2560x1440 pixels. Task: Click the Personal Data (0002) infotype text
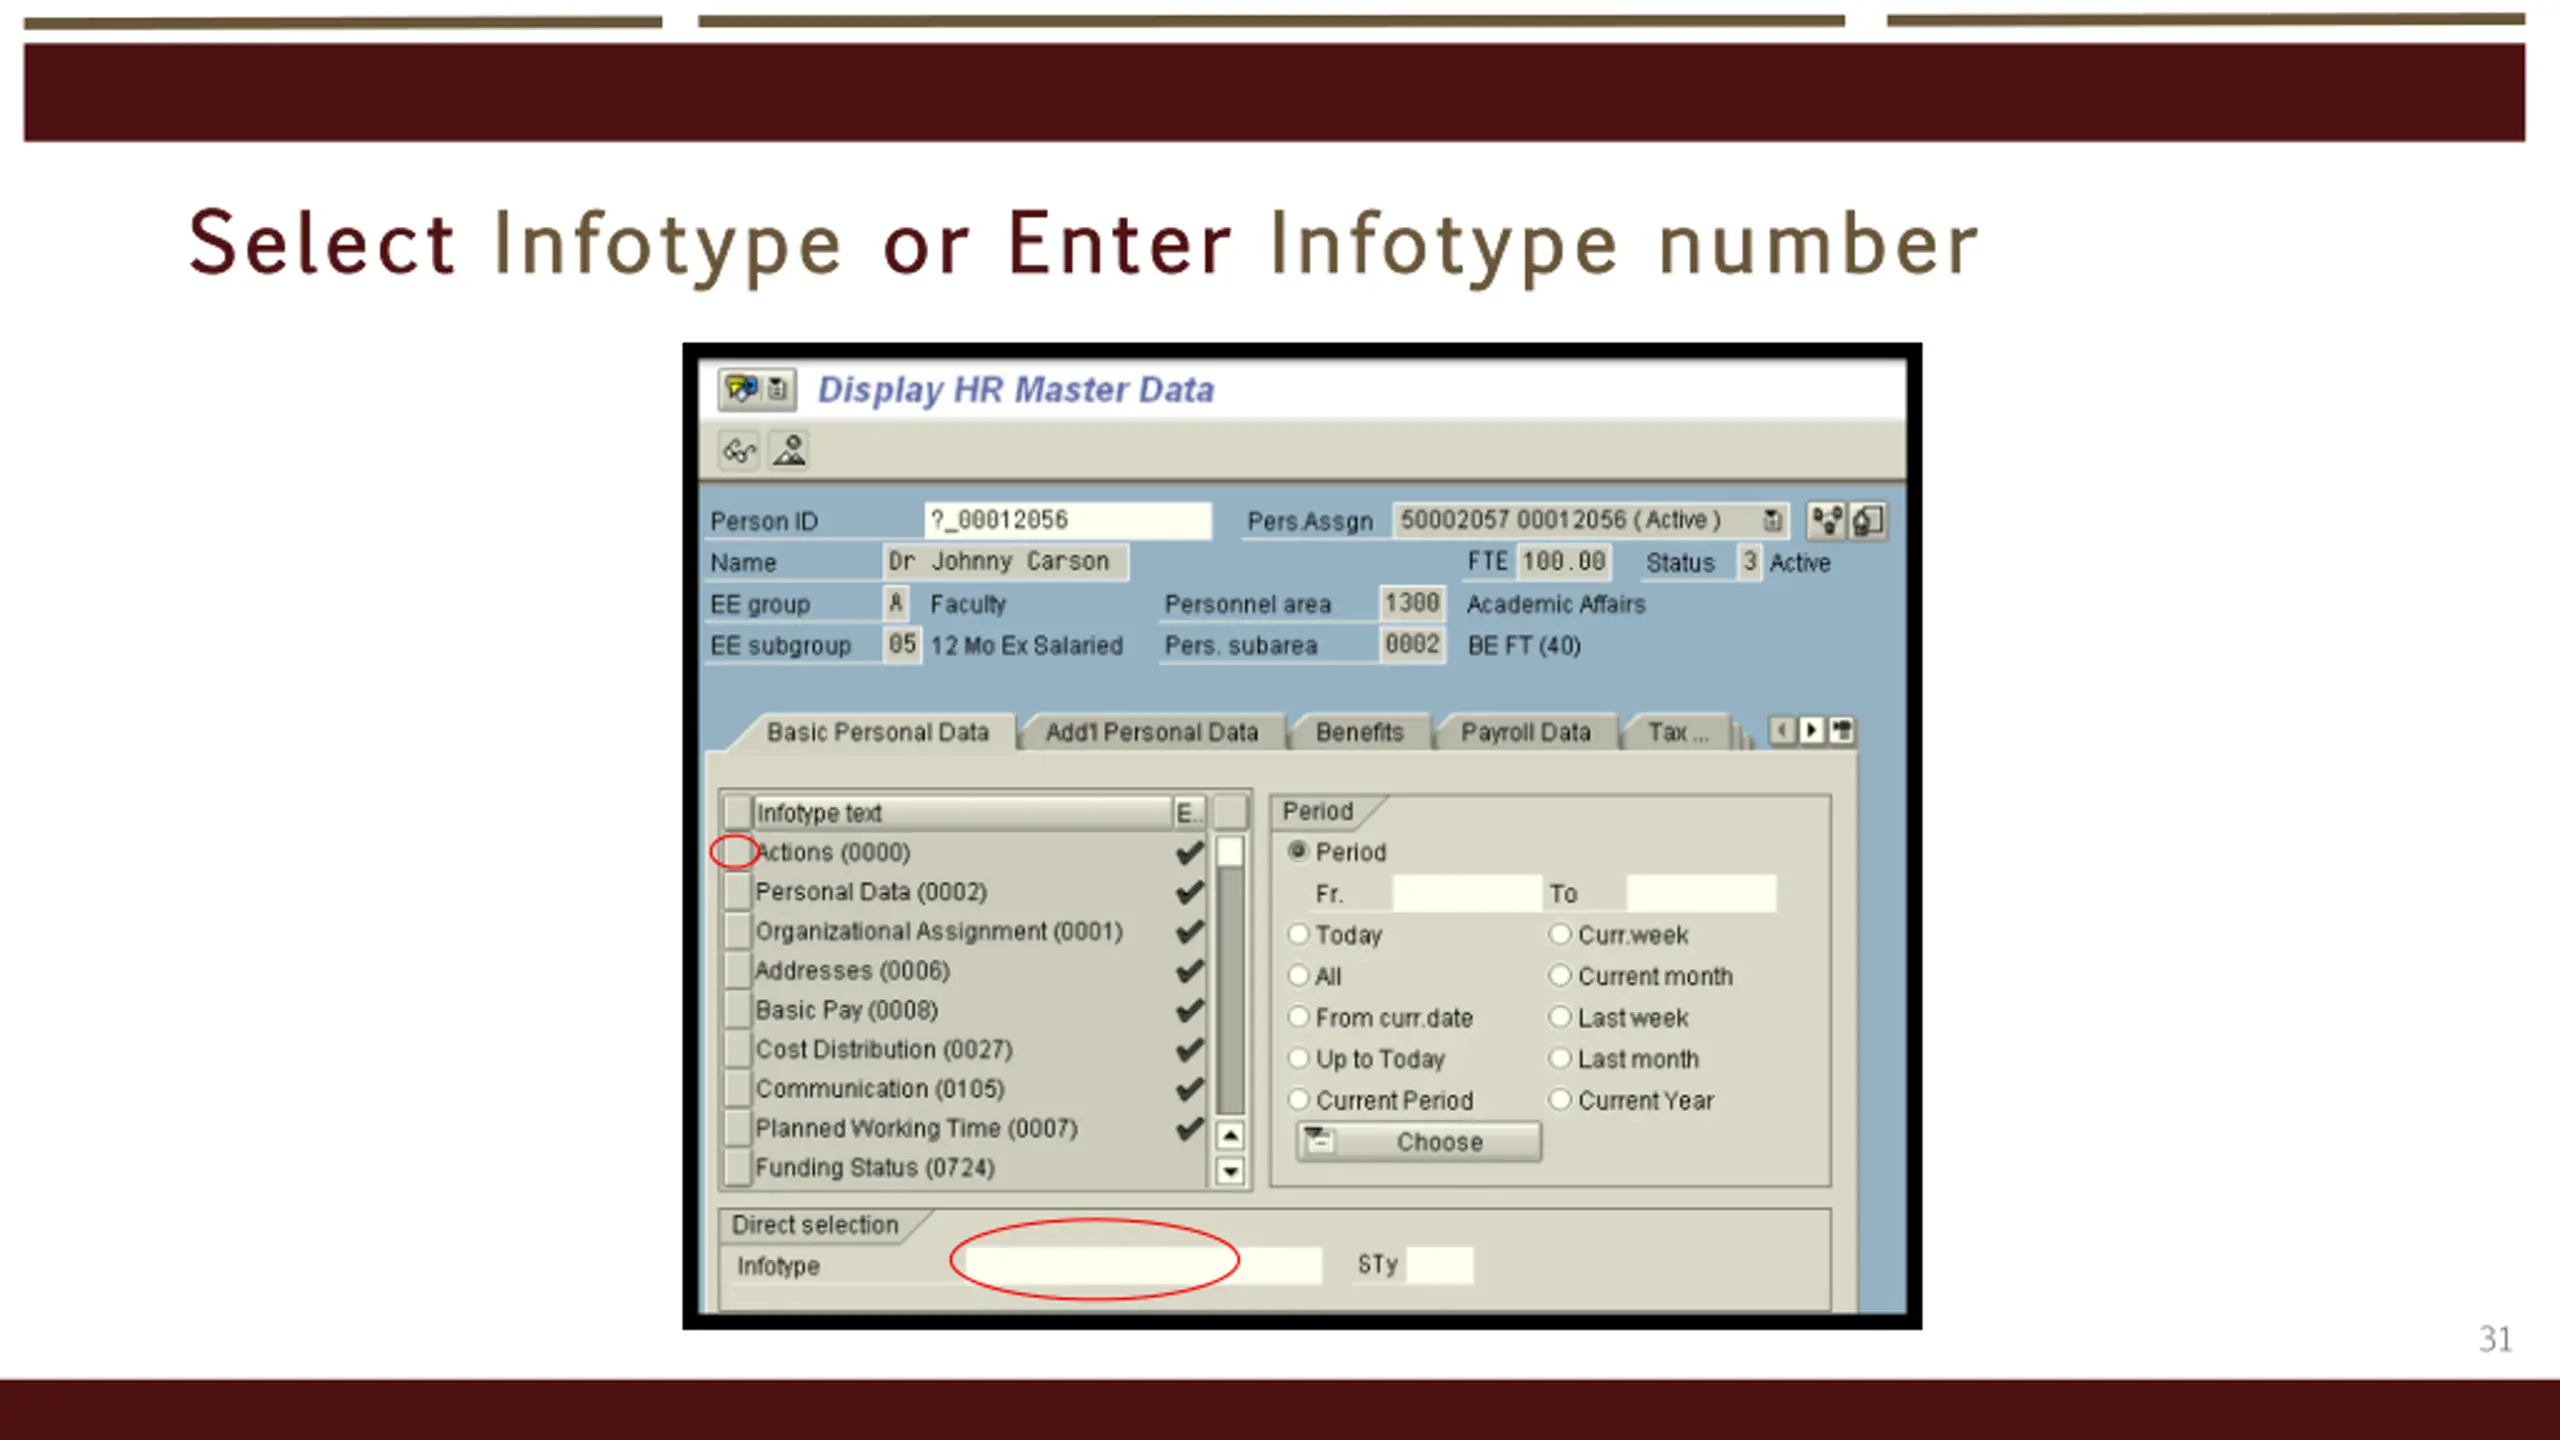[871, 891]
